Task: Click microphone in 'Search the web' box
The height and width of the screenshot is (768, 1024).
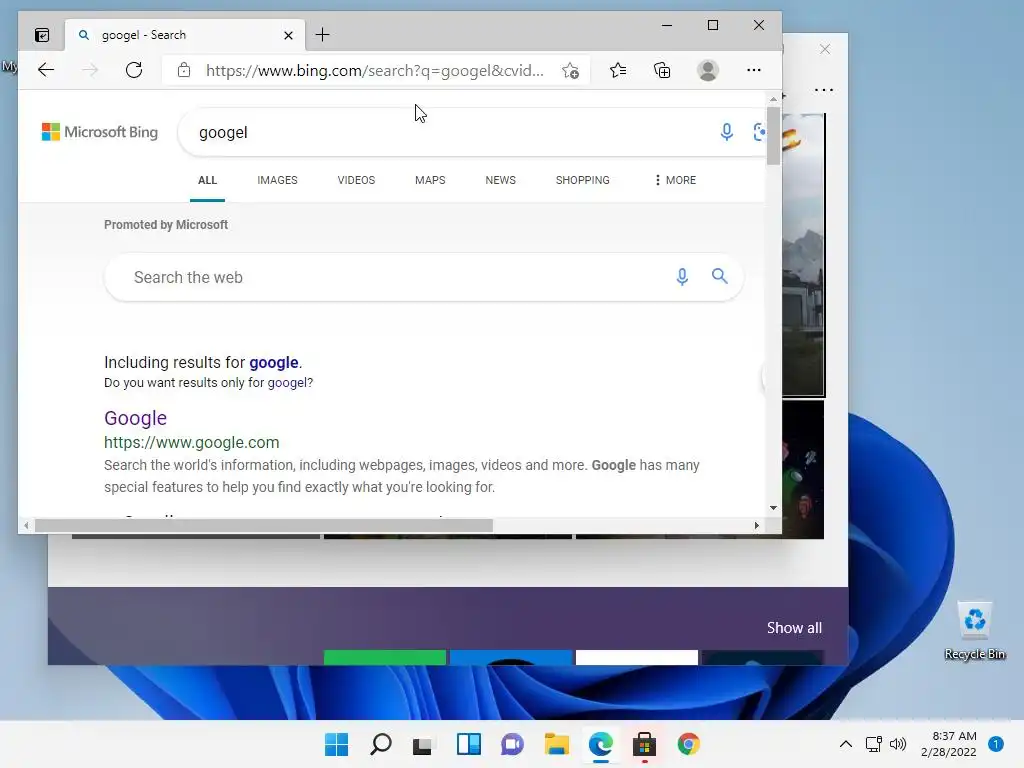Action: coord(682,277)
